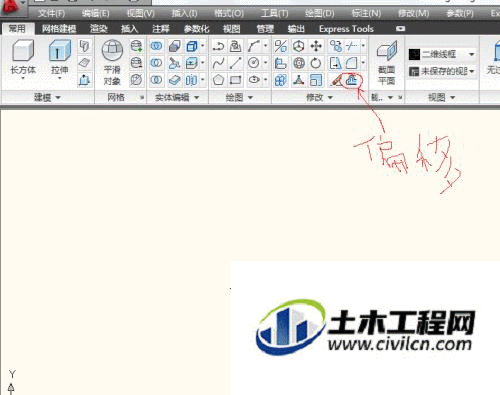Click the Rectangle draw tool

tap(236, 80)
